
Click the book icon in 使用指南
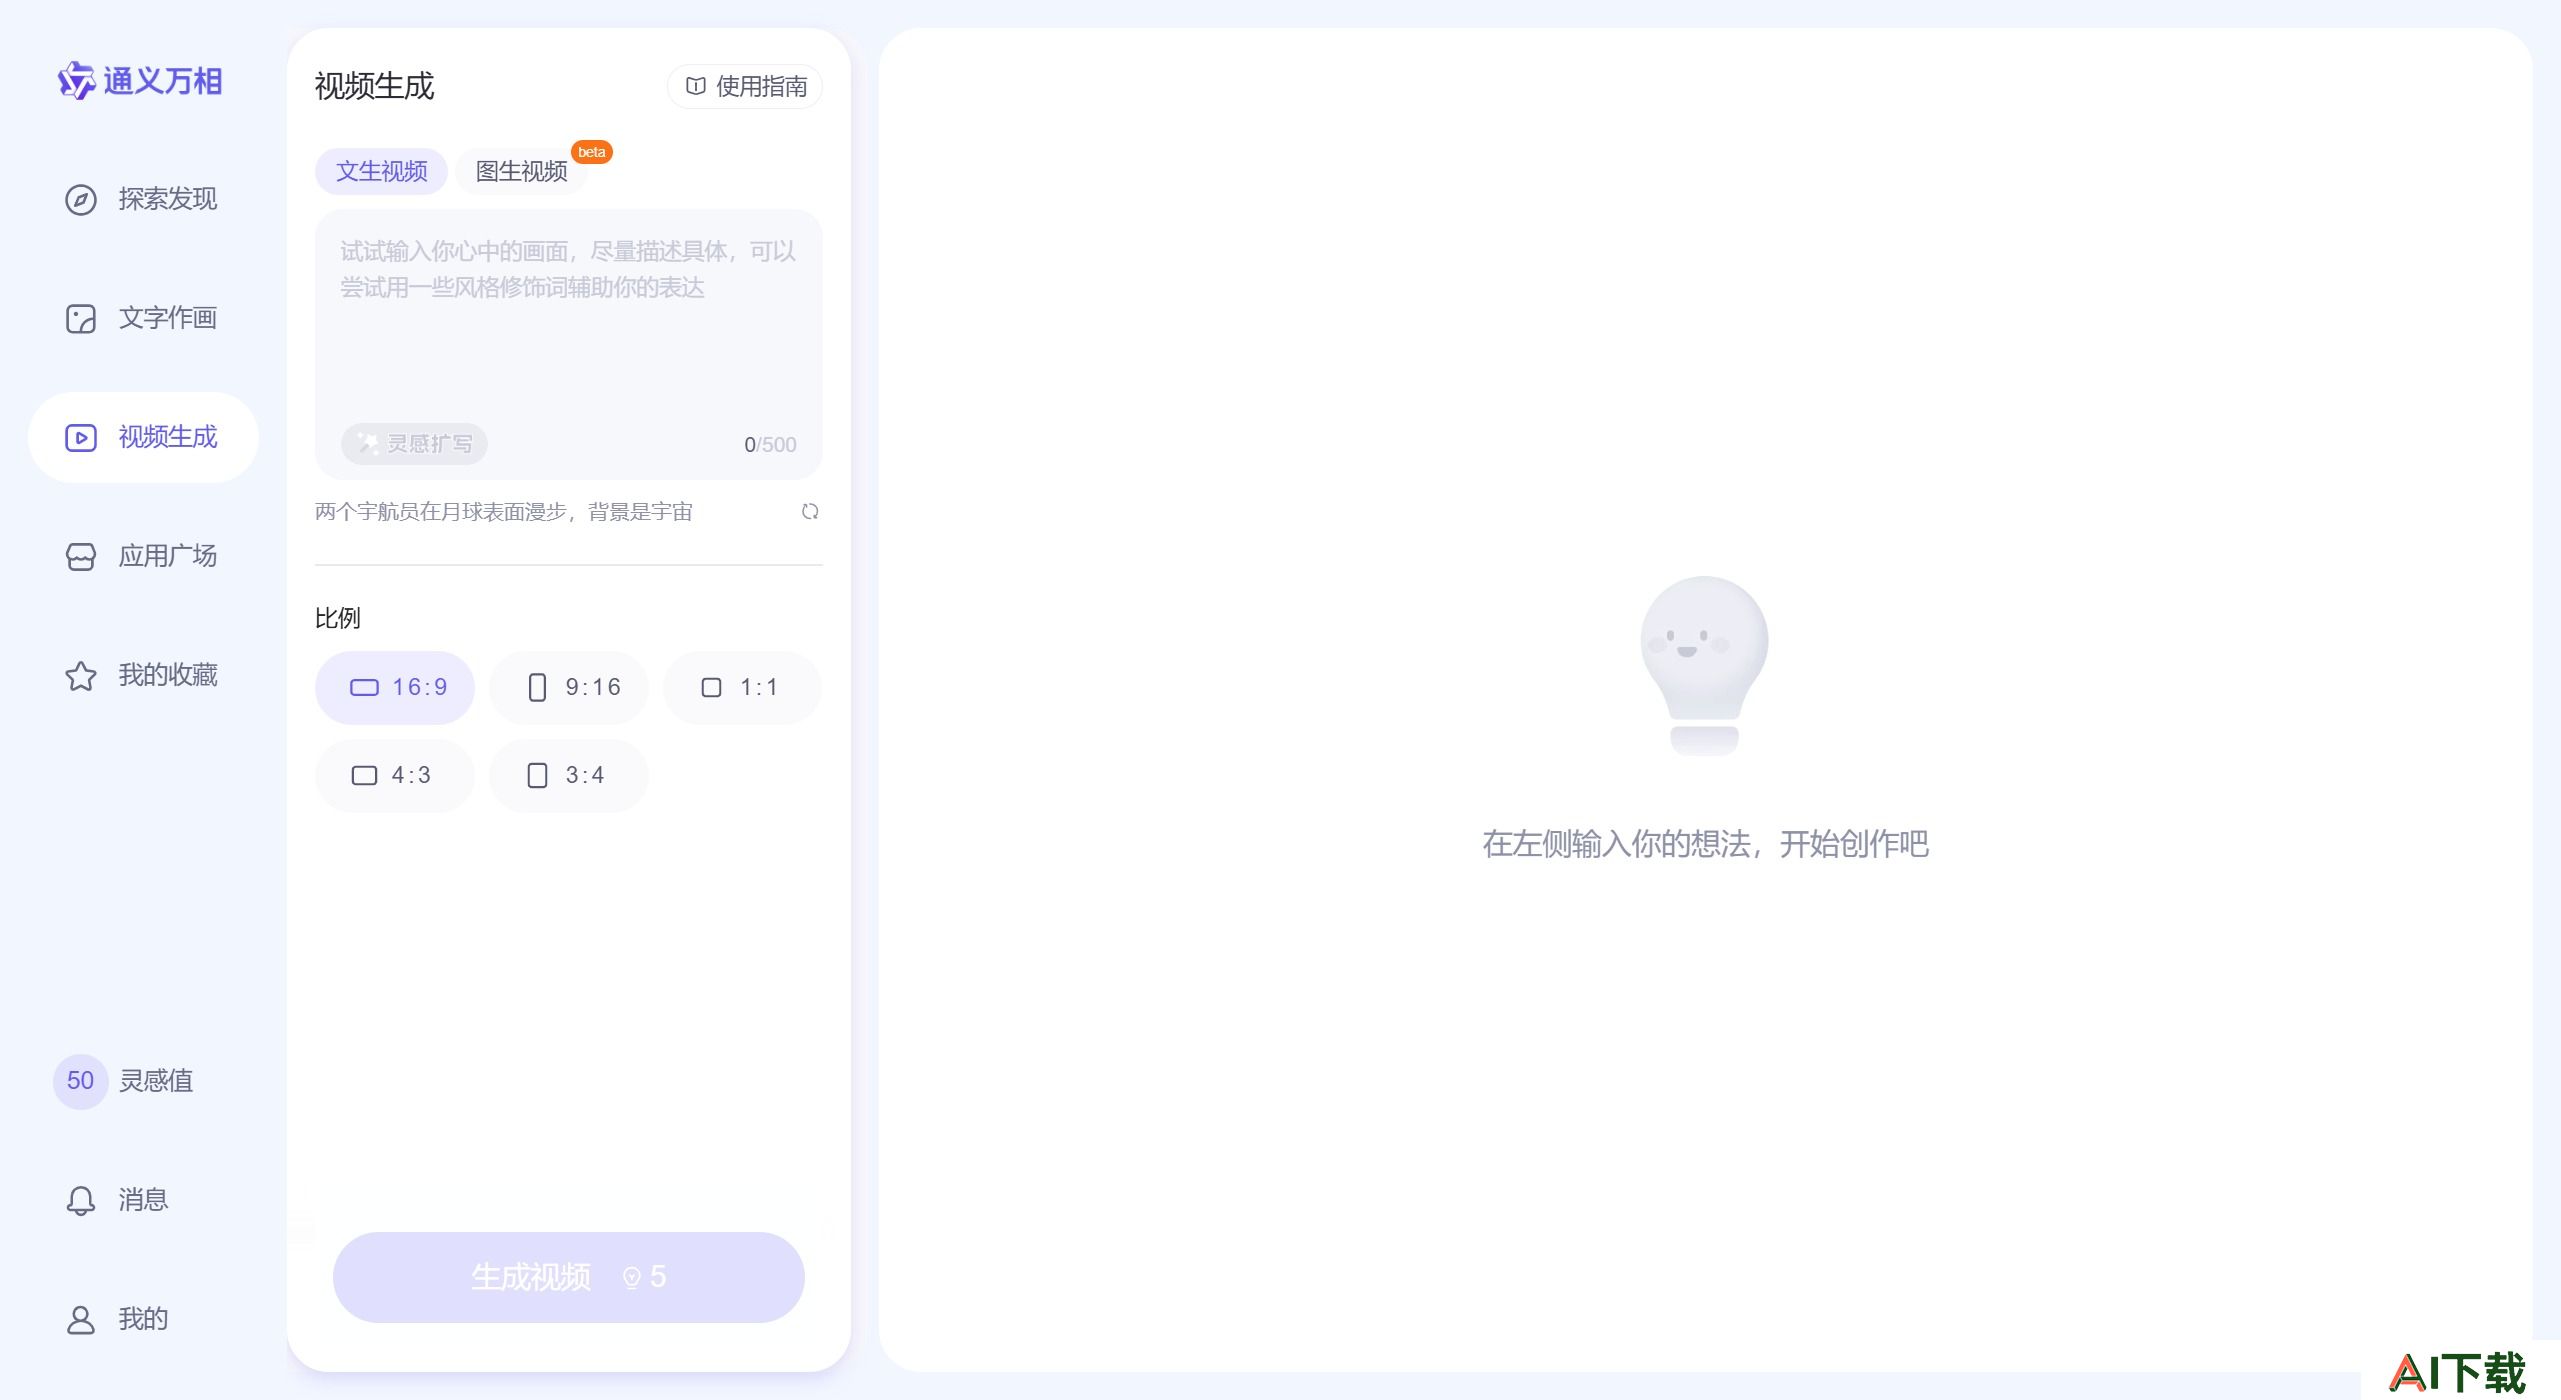click(x=695, y=86)
